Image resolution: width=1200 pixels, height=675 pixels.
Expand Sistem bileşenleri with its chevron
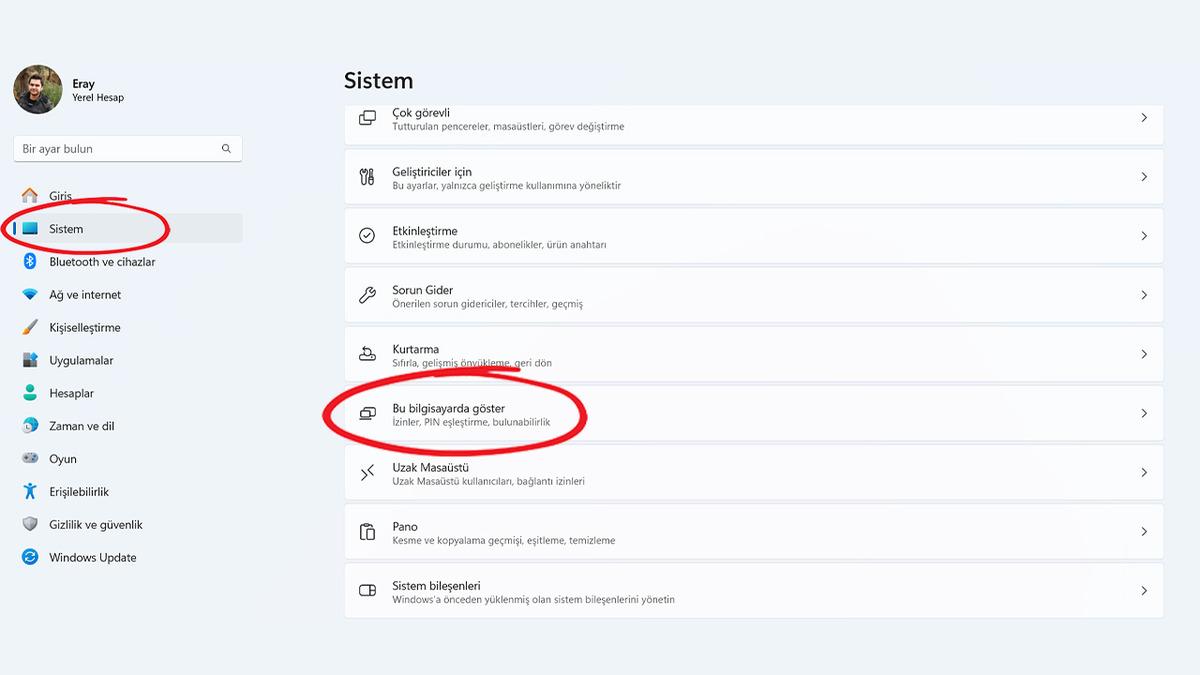[x=1144, y=591]
